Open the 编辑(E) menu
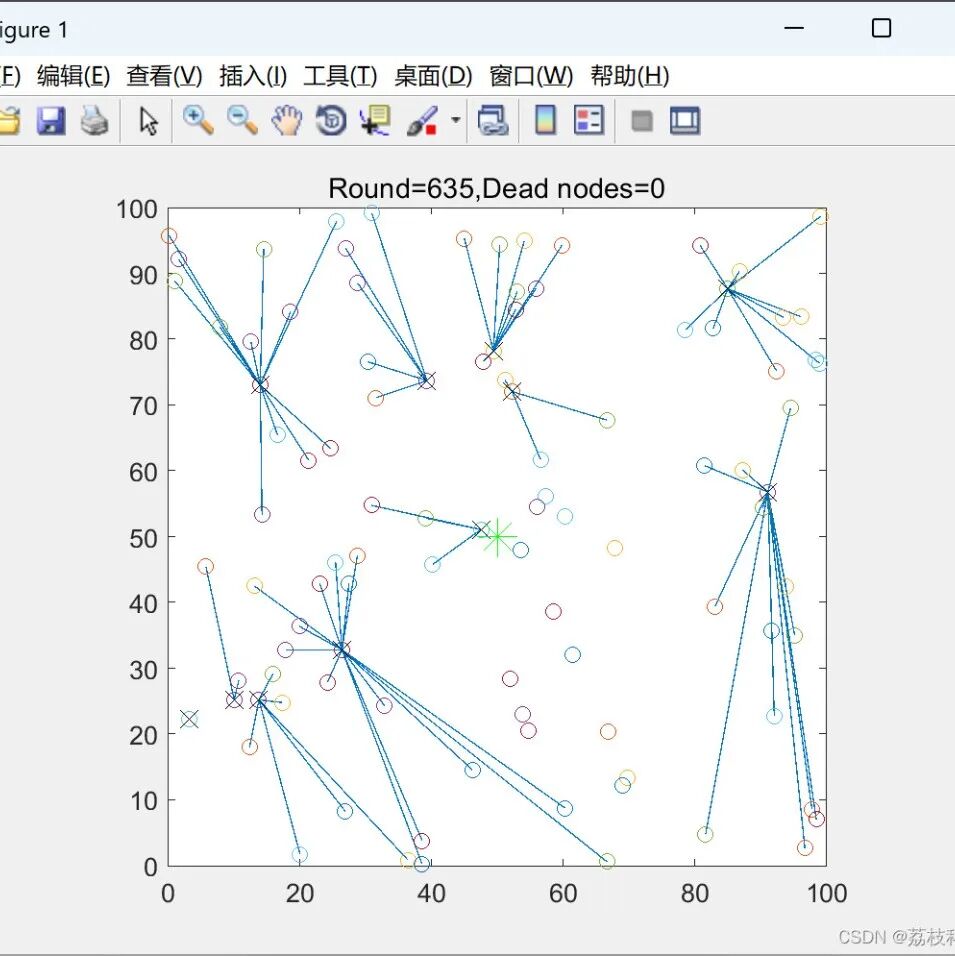 point(73,76)
